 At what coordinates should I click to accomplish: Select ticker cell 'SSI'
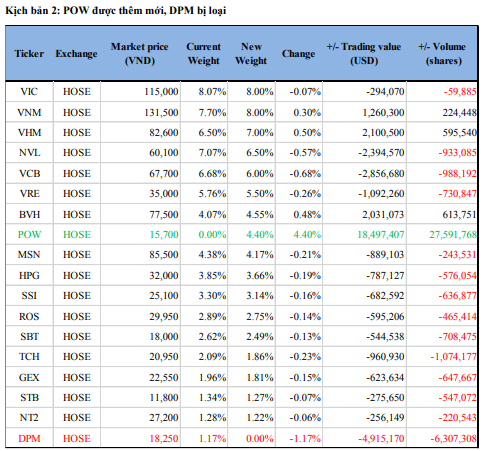point(29,296)
